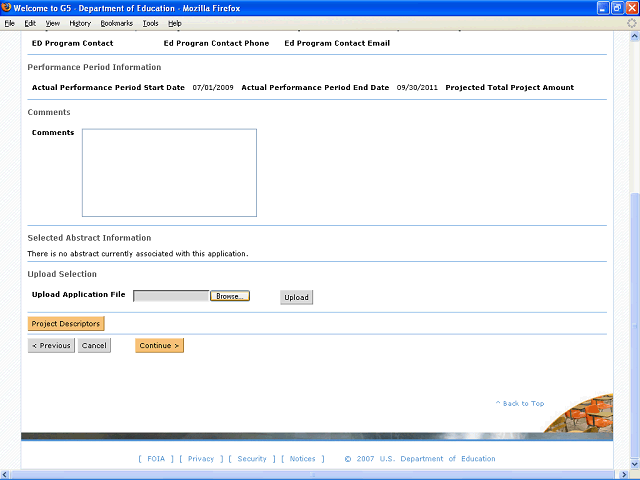This screenshot has height=480, width=640.
Task: Cancel the application form
Action: click(x=94, y=345)
